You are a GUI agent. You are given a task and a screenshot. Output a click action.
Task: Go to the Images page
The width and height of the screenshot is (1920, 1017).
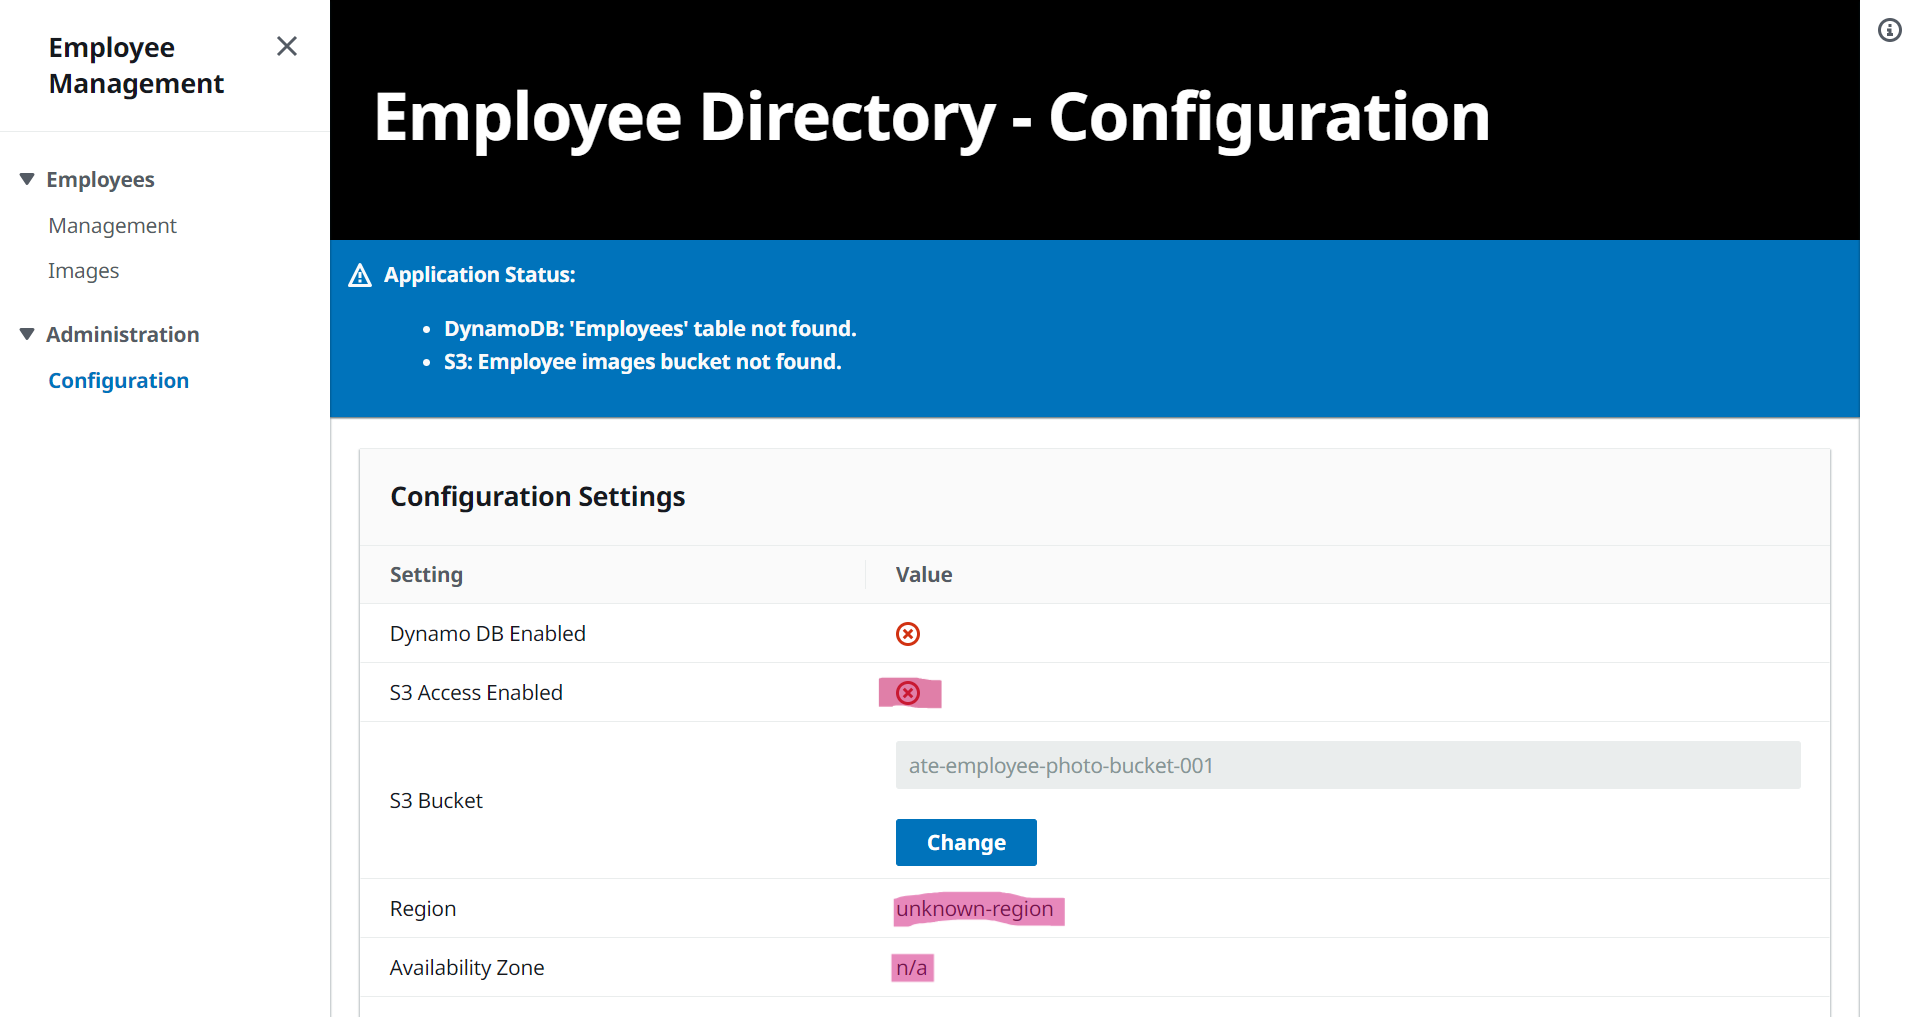83,271
